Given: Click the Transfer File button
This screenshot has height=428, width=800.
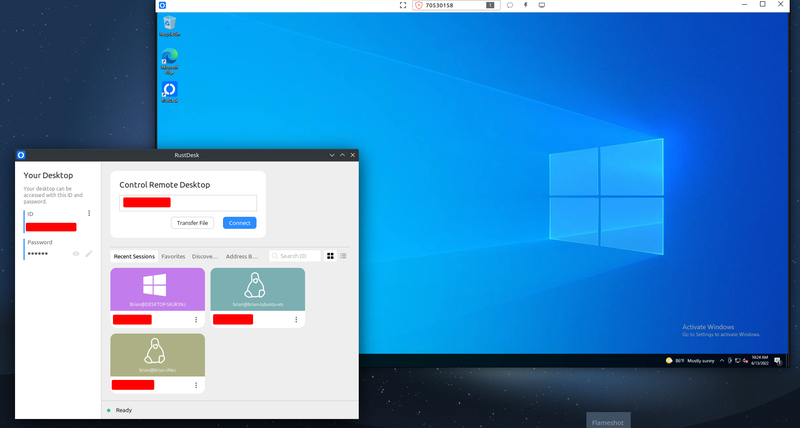Looking at the screenshot, I should 192,223.
